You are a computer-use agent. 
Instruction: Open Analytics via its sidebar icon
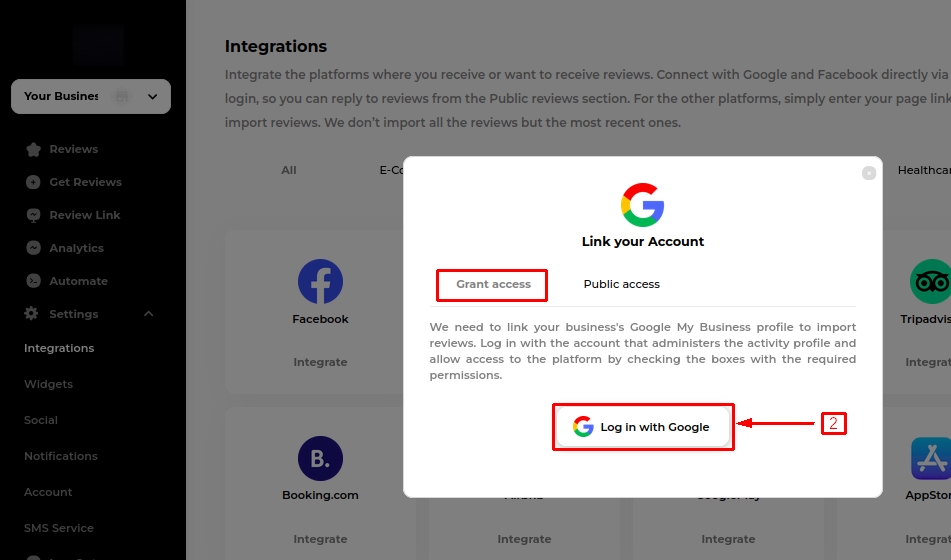(x=33, y=248)
